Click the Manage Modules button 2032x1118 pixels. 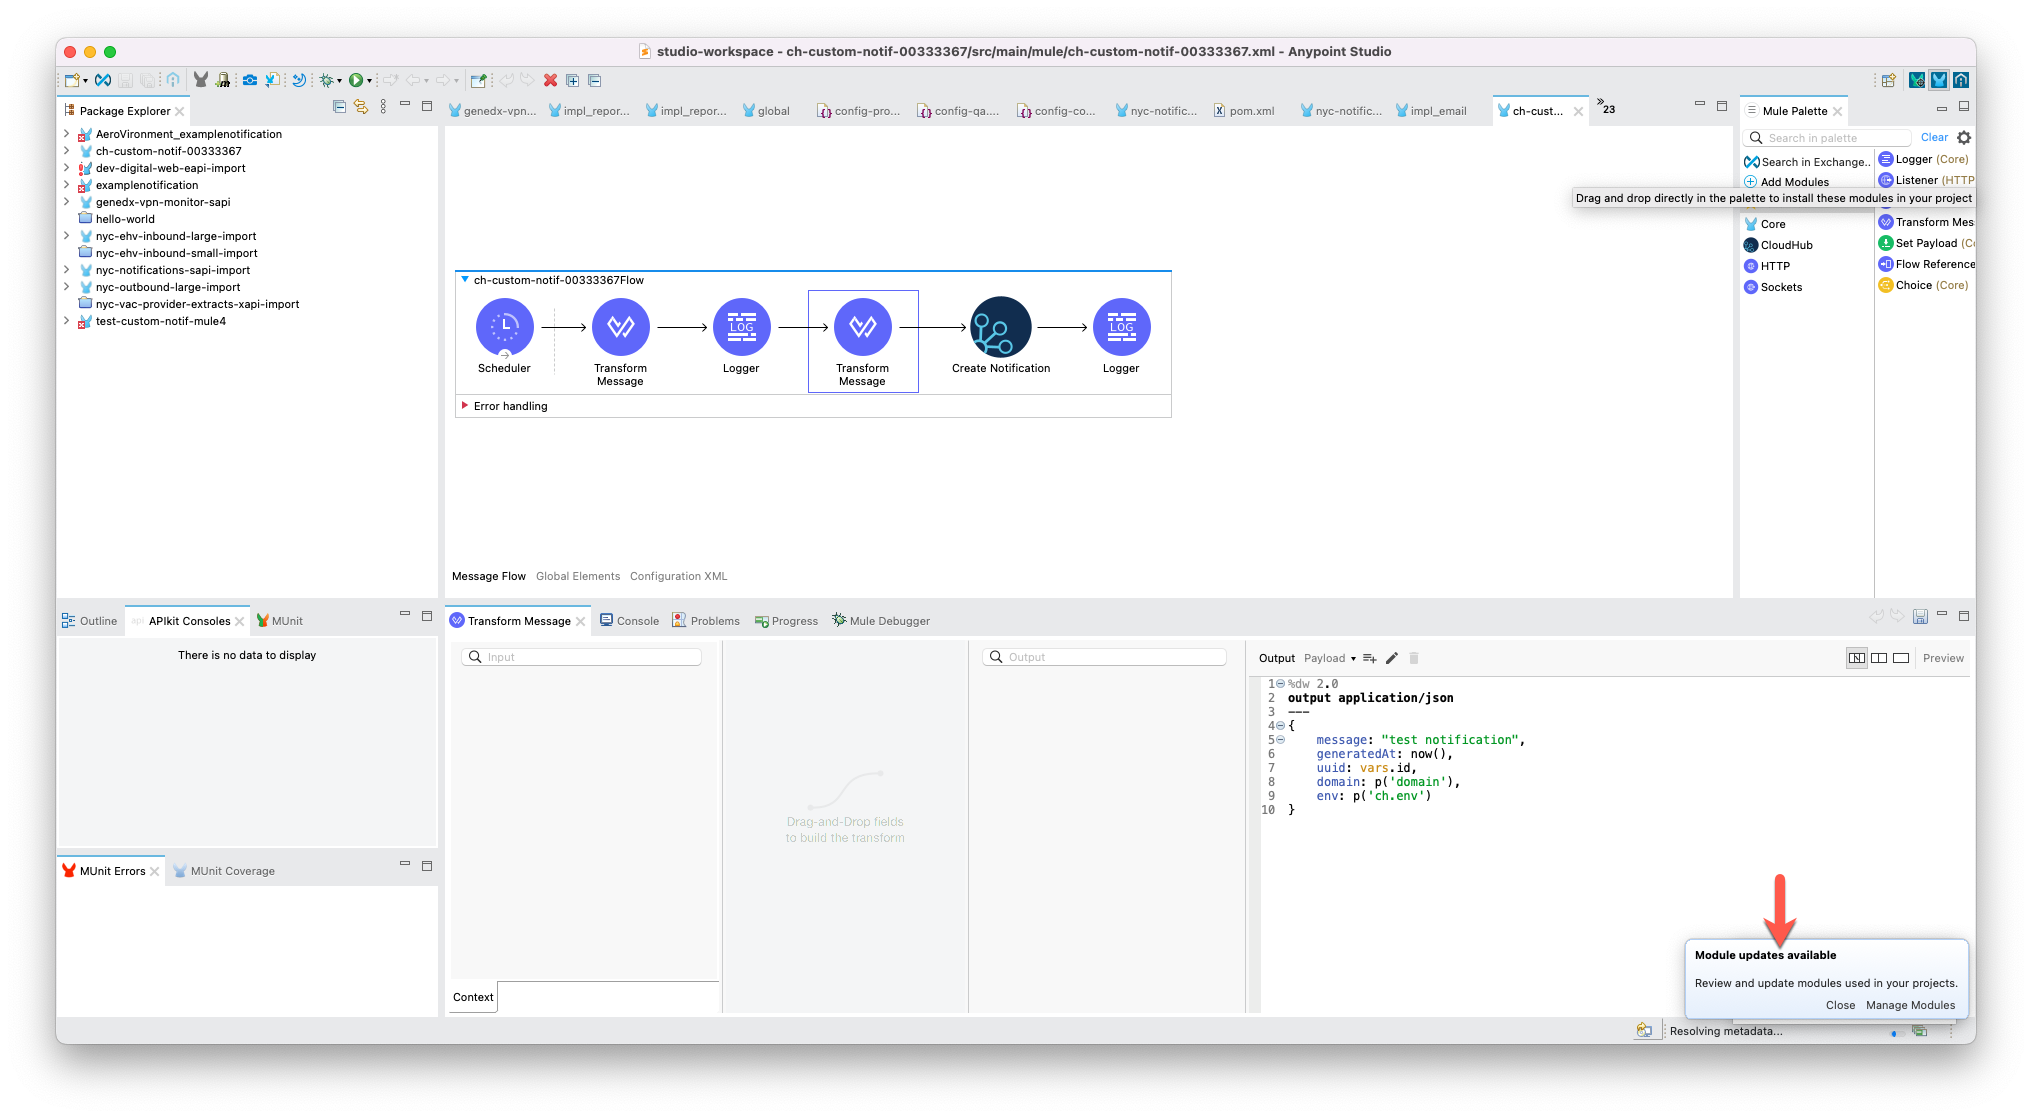click(1910, 1005)
